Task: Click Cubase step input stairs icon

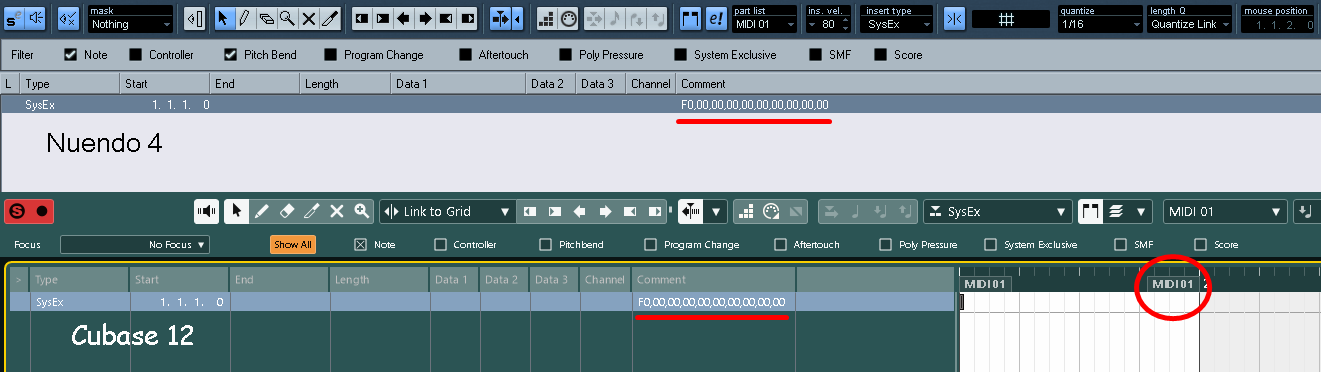Action: click(x=746, y=211)
